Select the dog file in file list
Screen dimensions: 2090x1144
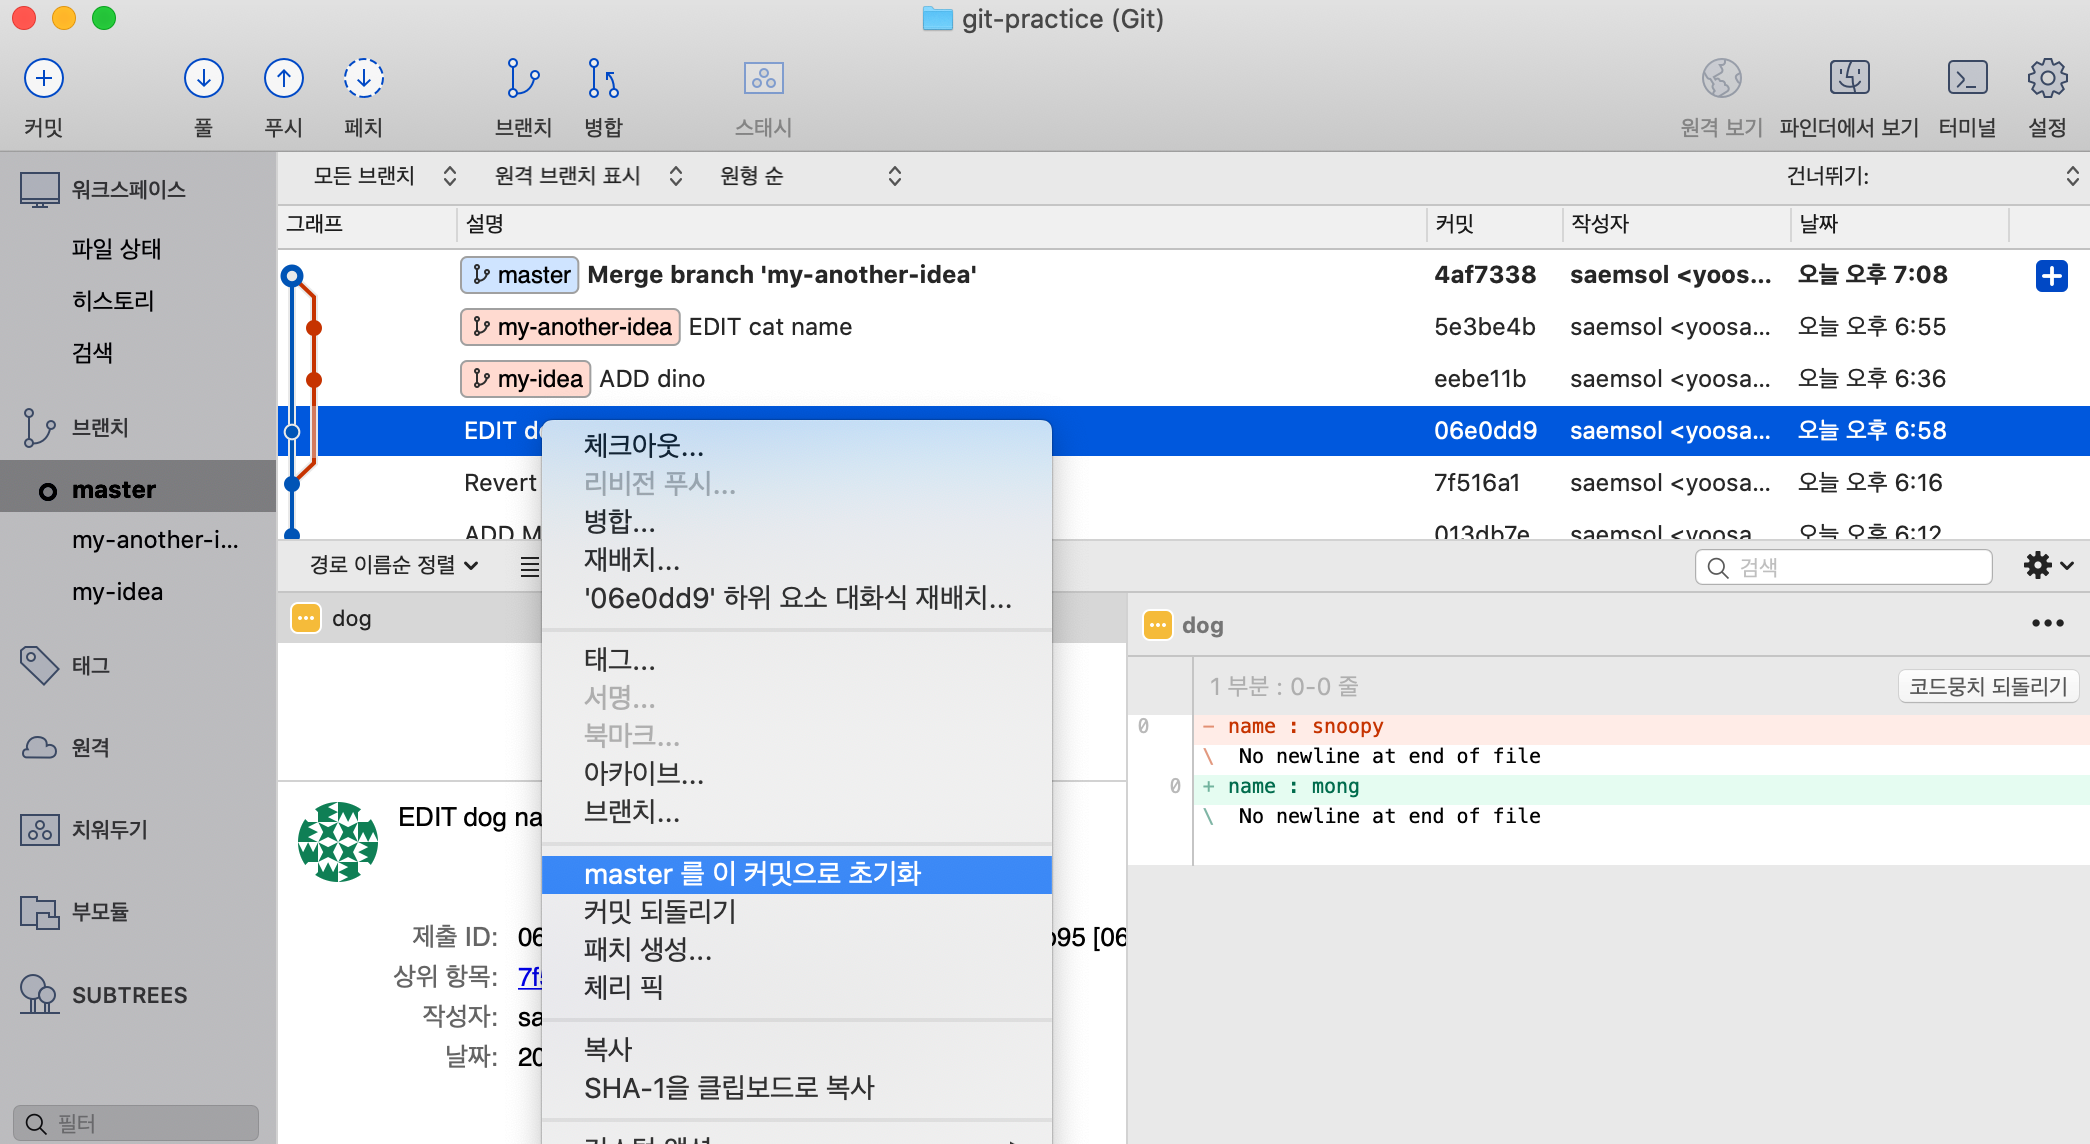410,618
